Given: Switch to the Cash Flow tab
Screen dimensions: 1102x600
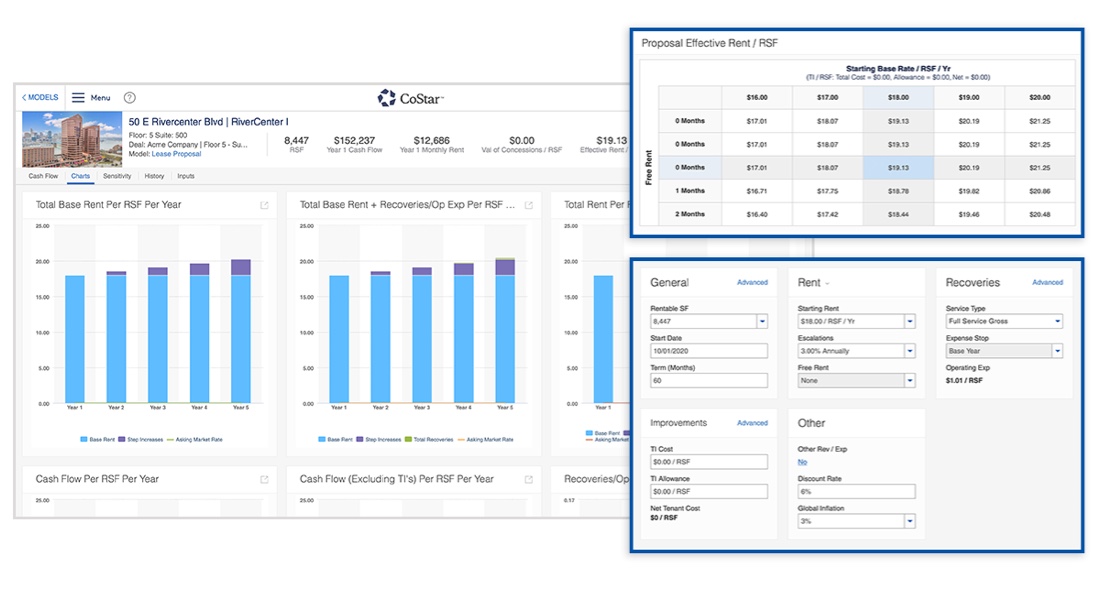Looking at the screenshot, I should click(x=43, y=176).
